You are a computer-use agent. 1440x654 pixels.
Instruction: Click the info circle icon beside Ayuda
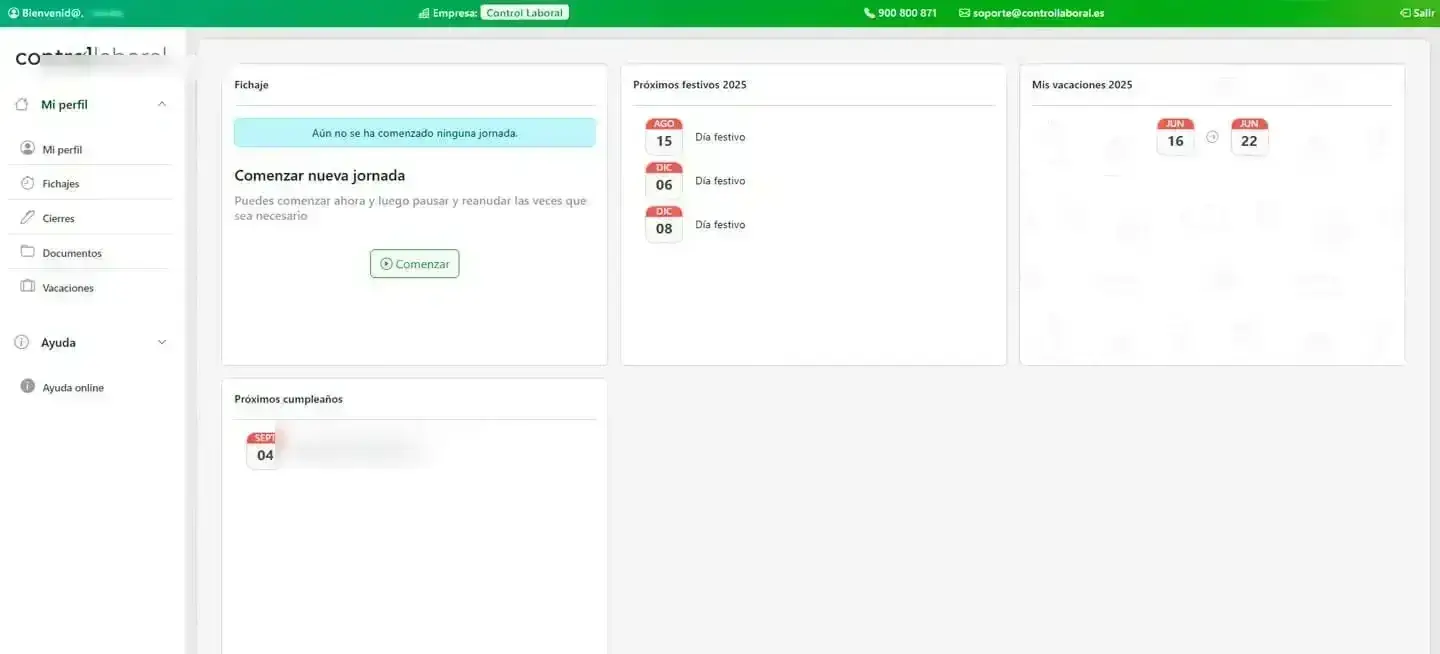22,342
